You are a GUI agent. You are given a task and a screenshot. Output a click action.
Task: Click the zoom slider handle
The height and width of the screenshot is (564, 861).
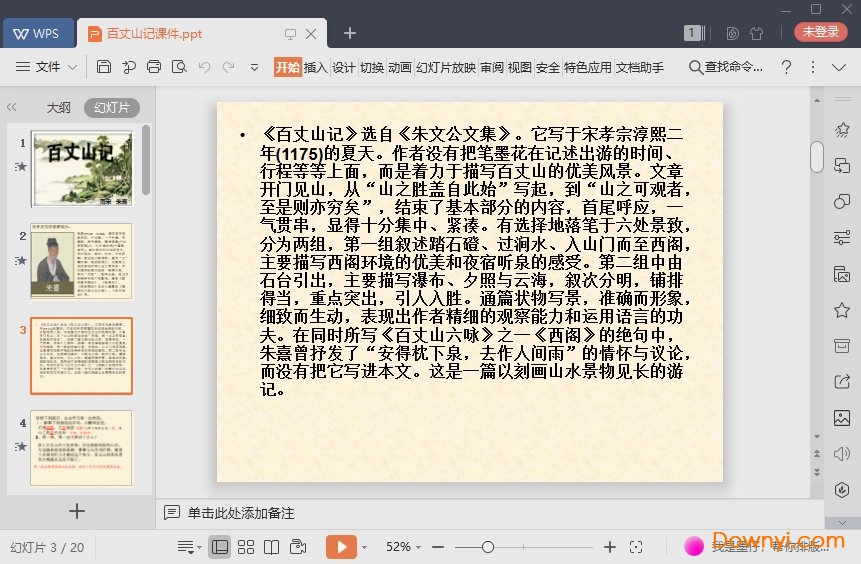click(488, 547)
